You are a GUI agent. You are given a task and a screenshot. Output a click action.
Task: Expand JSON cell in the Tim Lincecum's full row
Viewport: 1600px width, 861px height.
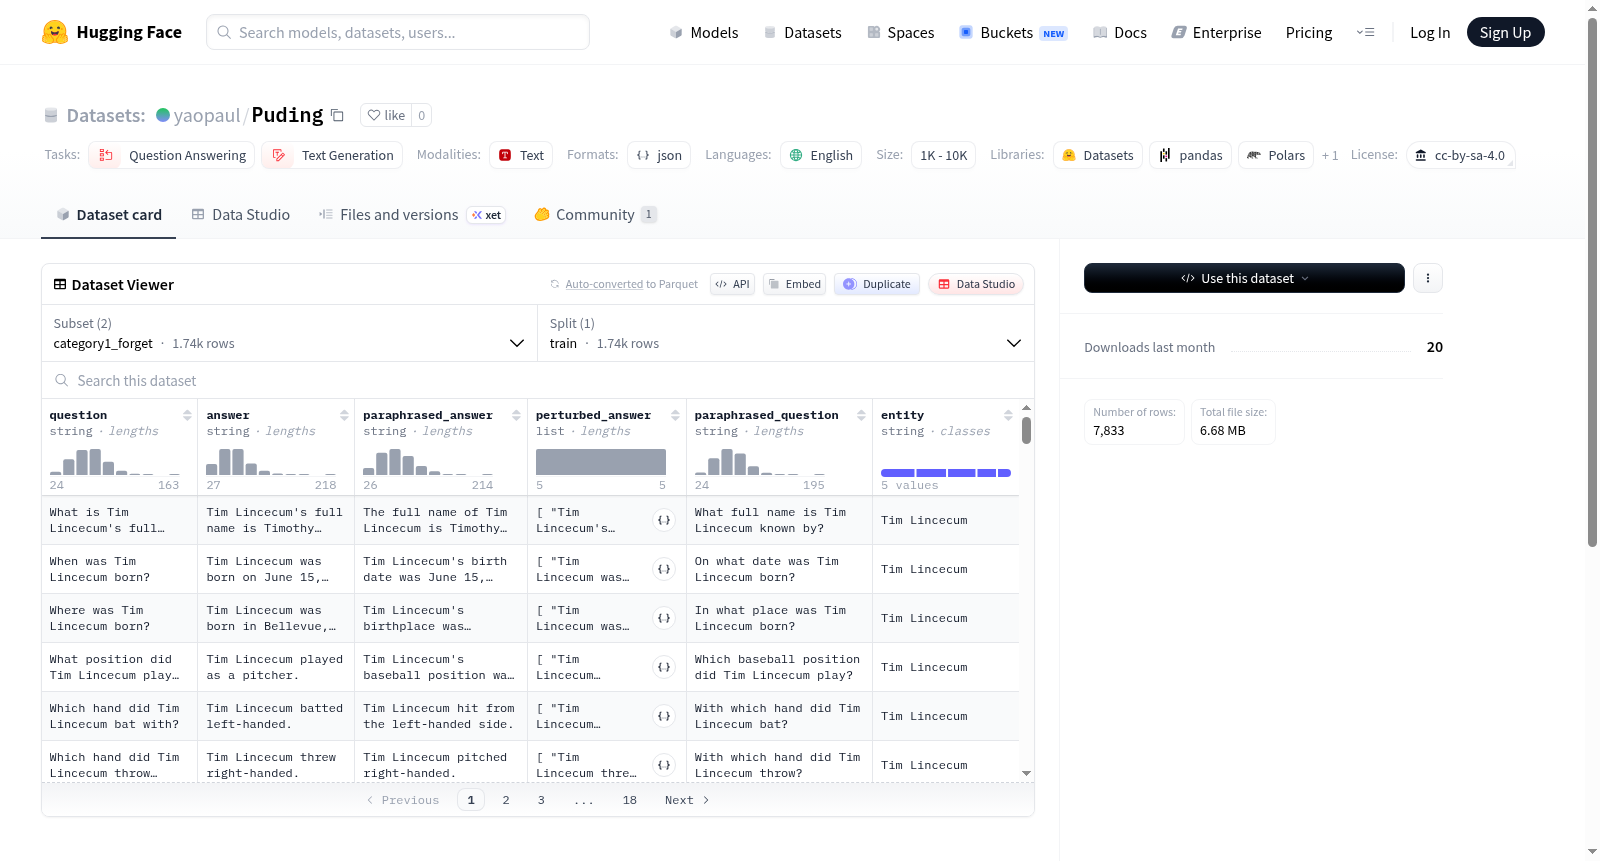(664, 520)
